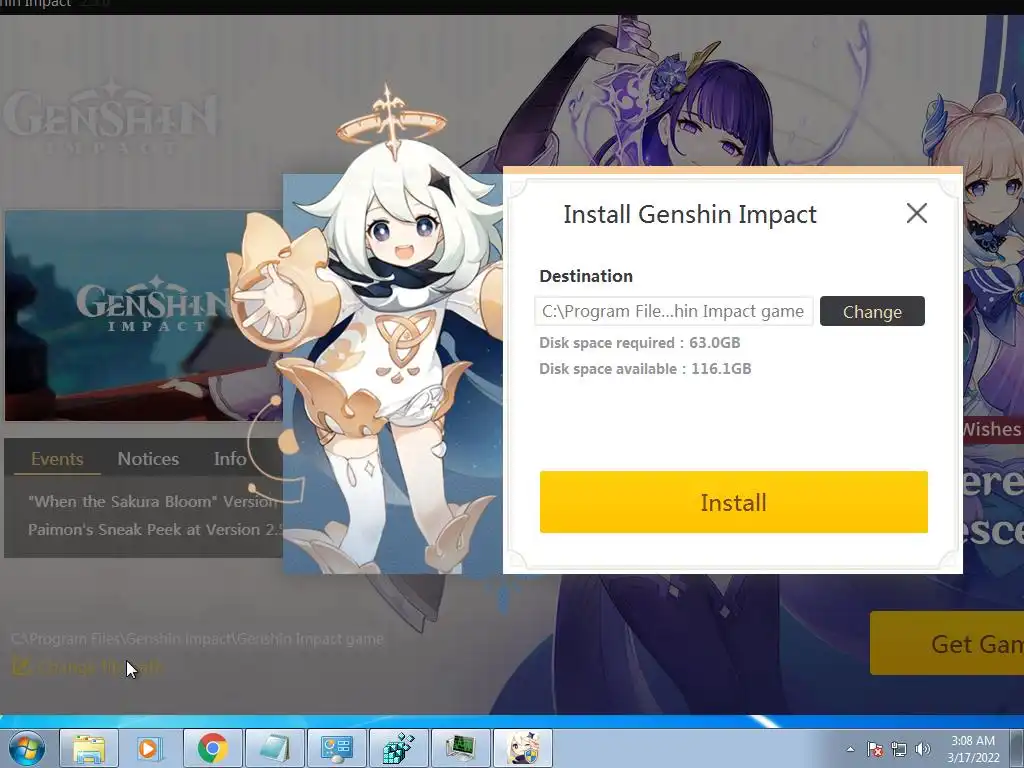Open Paimon's Sneak Peek at Version news item
Image resolution: width=1024 pixels, height=768 pixels.
click(x=155, y=529)
